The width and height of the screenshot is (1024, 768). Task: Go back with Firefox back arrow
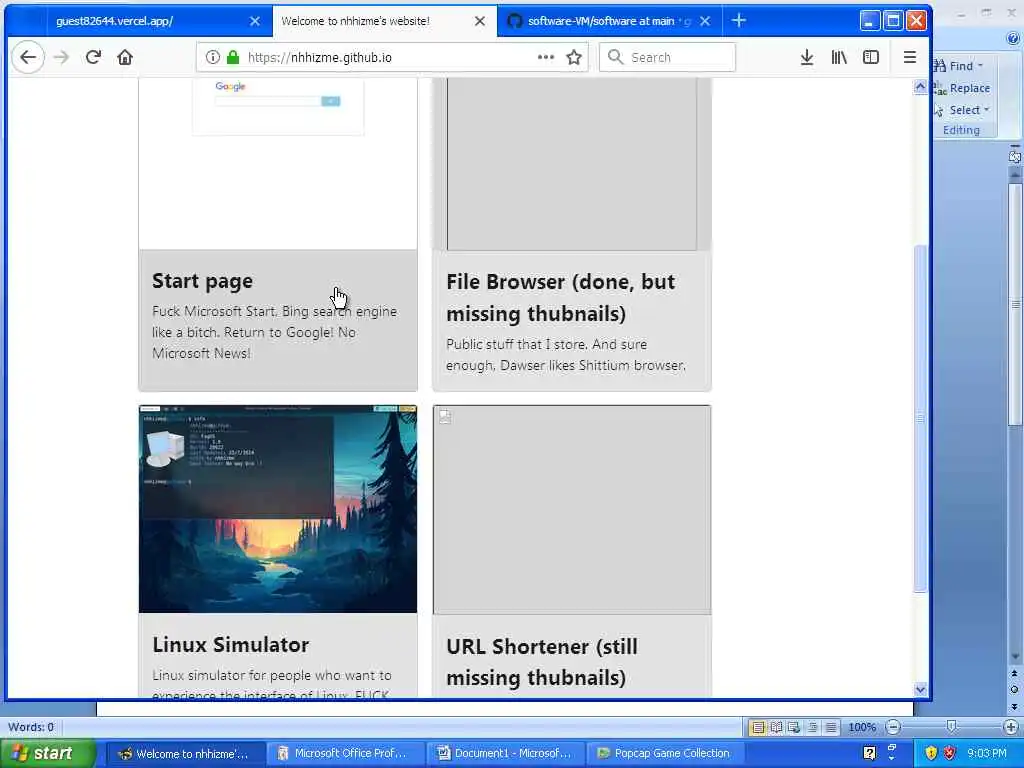[x=28, y=57]
